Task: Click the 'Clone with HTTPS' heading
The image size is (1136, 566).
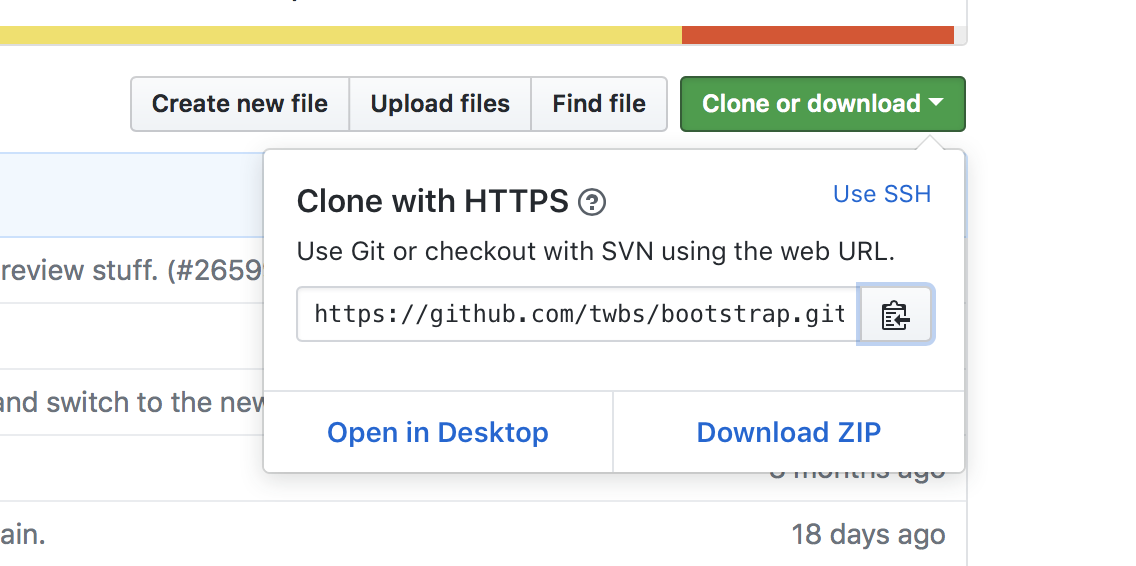Action: point(432,202)
